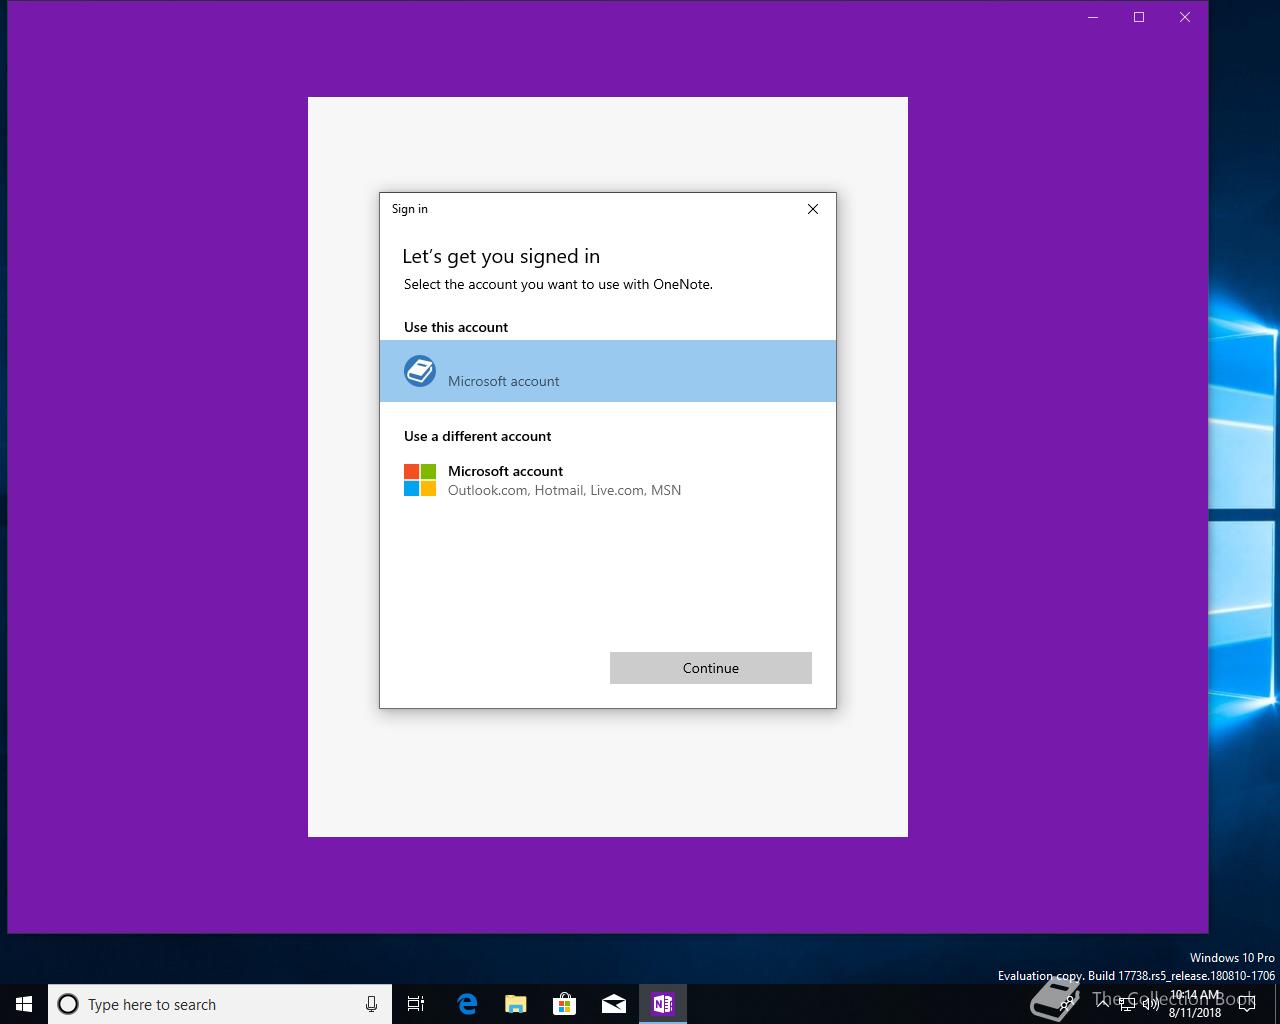
Task: Open the network status tray icon
Action: pyautogui.click(x=1127, y=1004)
